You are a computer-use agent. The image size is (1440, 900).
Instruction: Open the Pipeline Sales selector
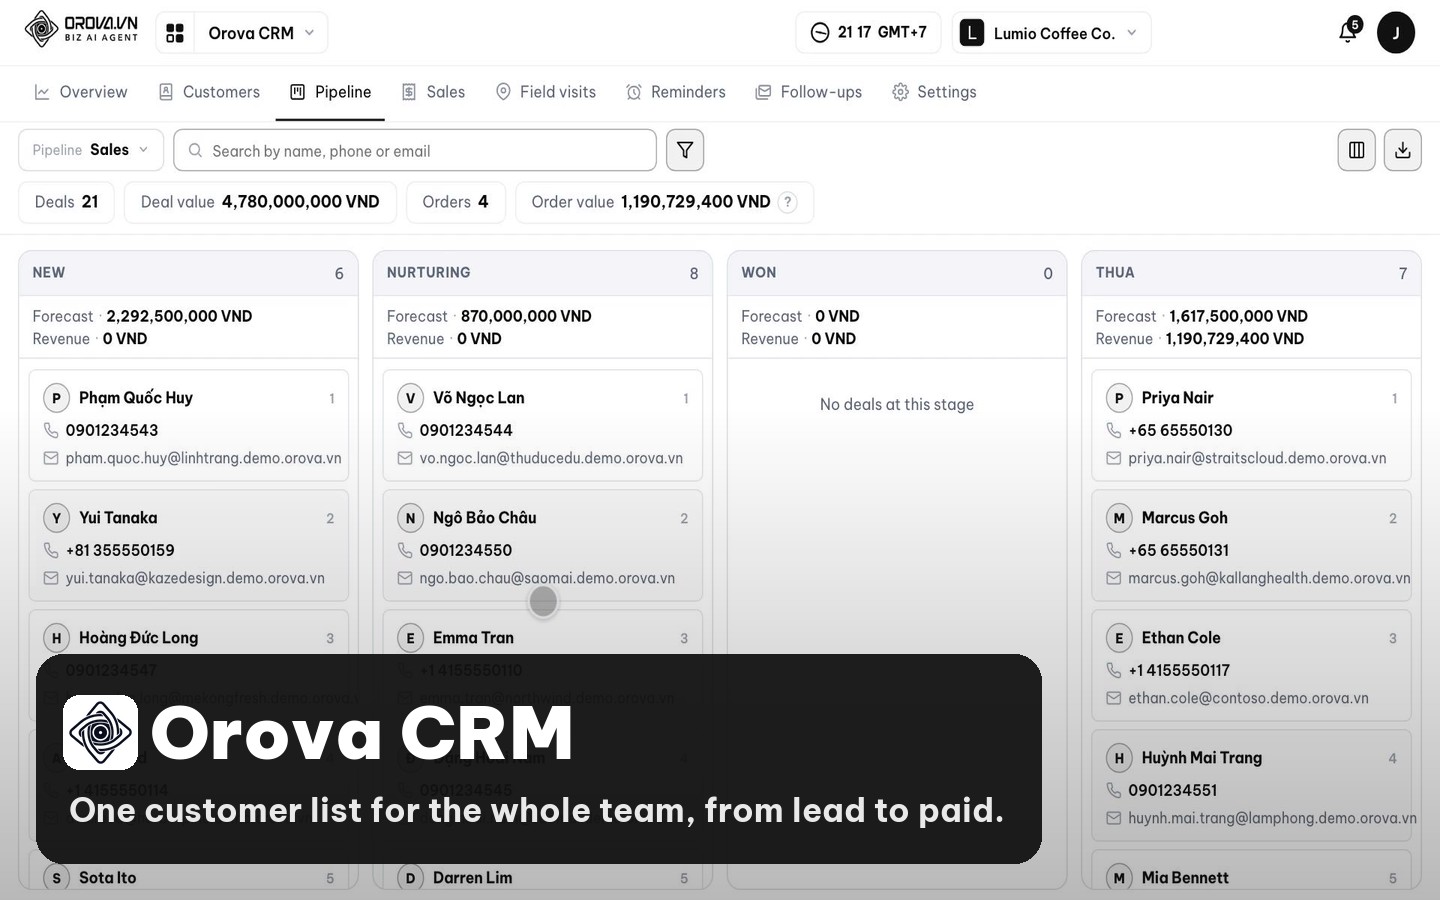click(91, 150)
